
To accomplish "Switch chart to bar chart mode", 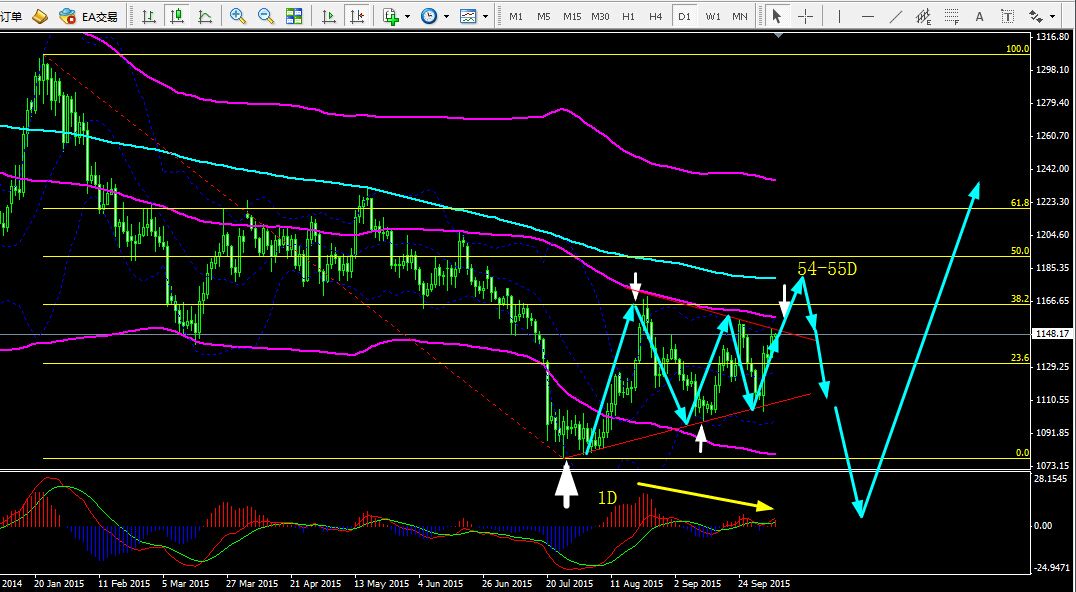I will coord(148,16).
